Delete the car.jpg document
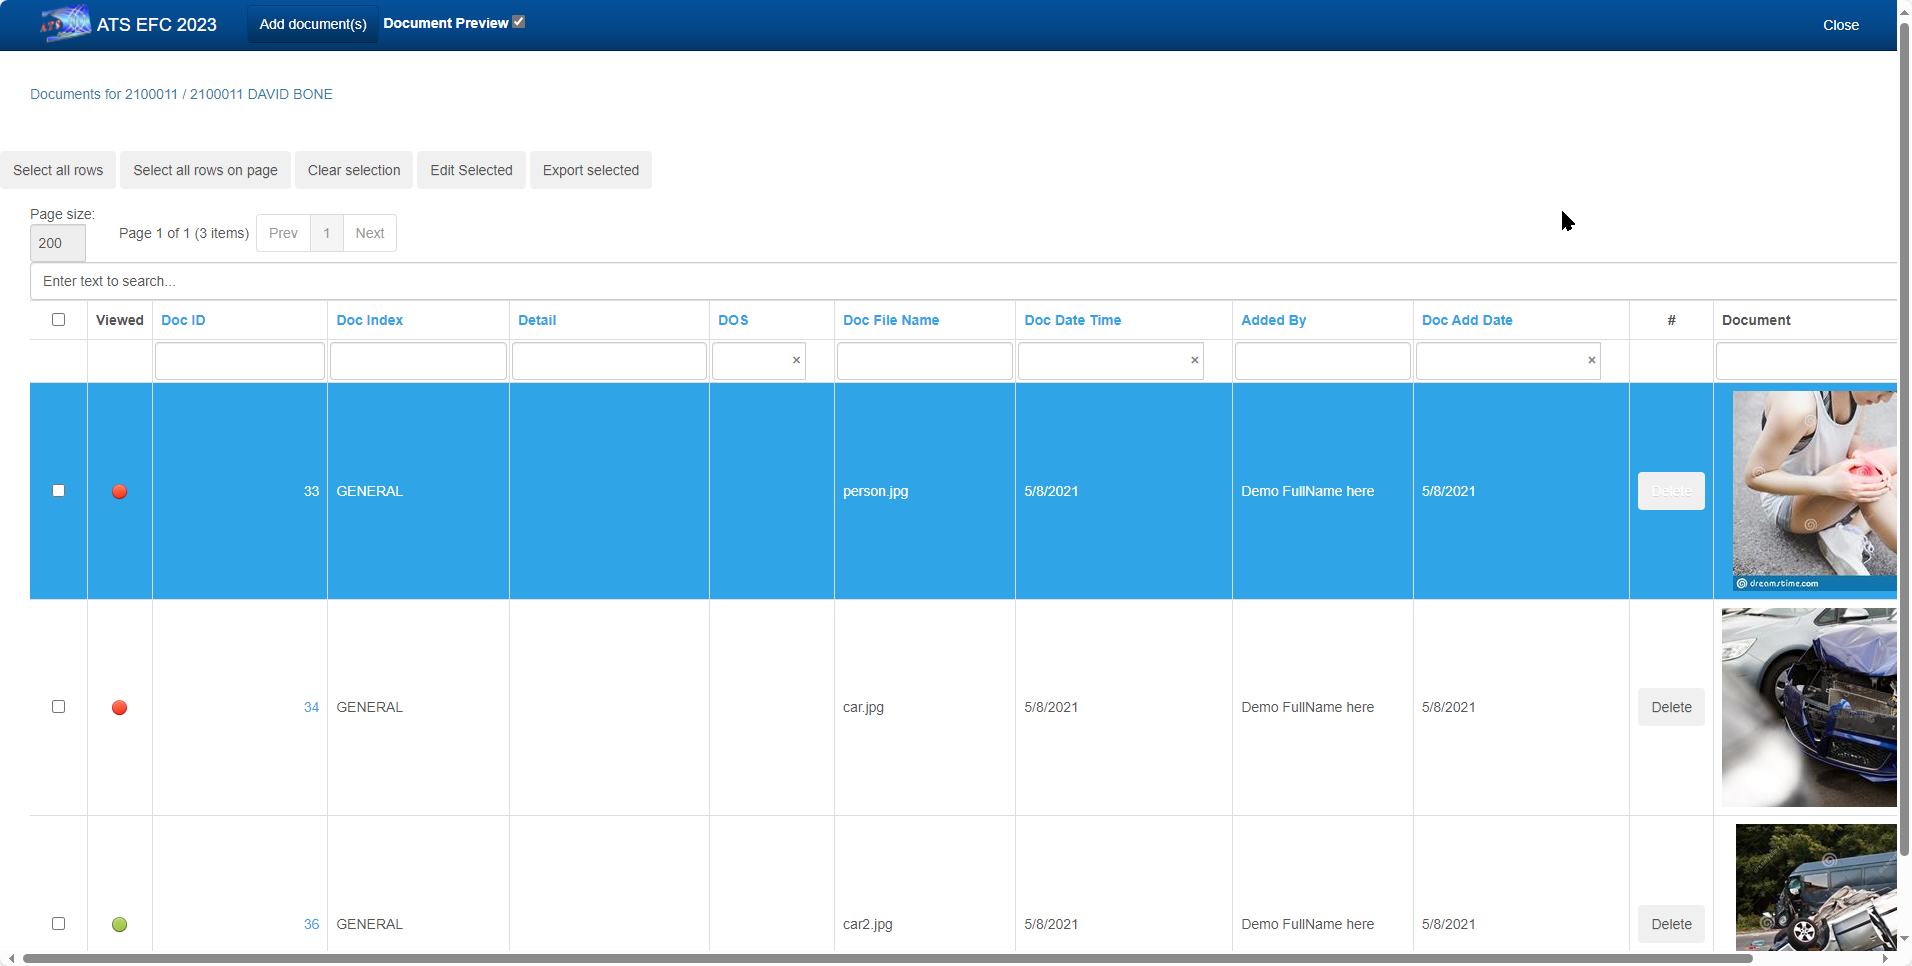 (1671, 707)
